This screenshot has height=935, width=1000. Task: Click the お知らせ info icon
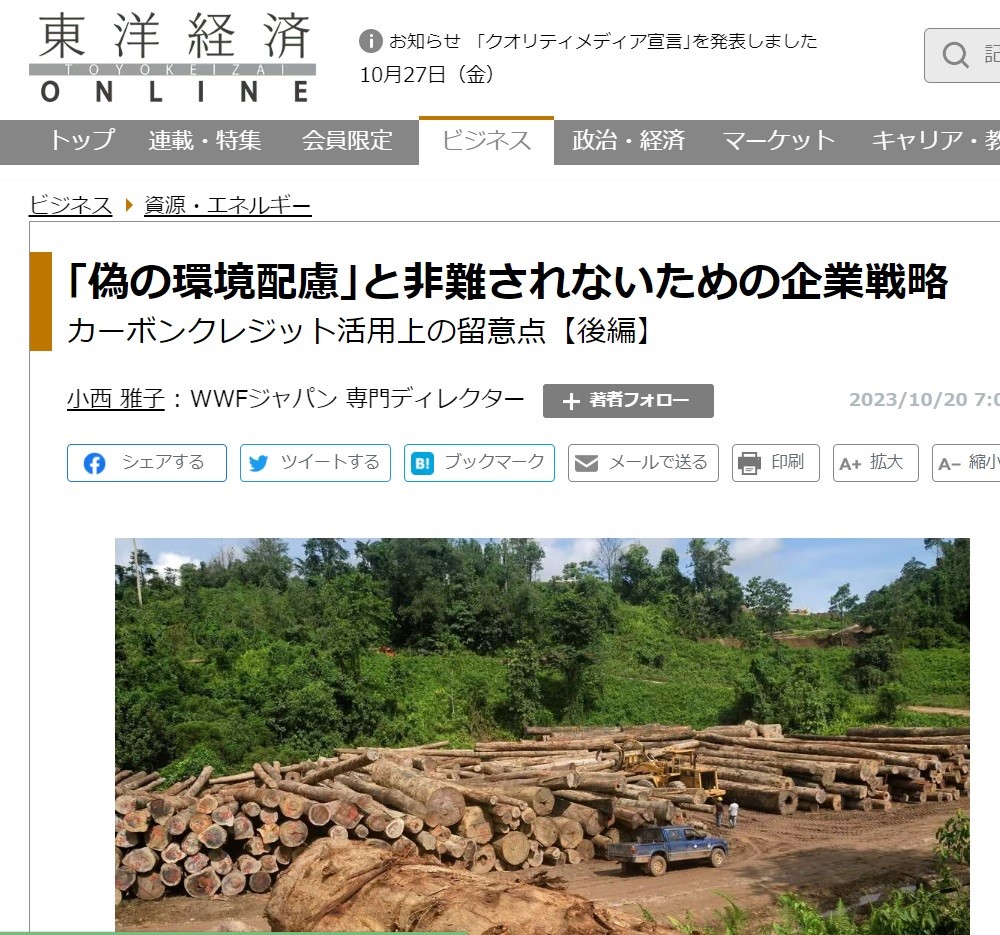click(x=371, y=41)
